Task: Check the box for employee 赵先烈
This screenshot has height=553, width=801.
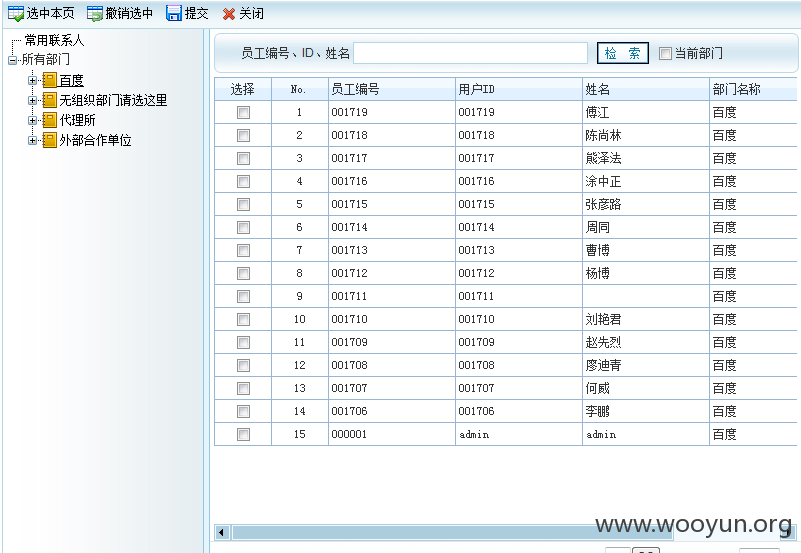Action: point(243,342)
